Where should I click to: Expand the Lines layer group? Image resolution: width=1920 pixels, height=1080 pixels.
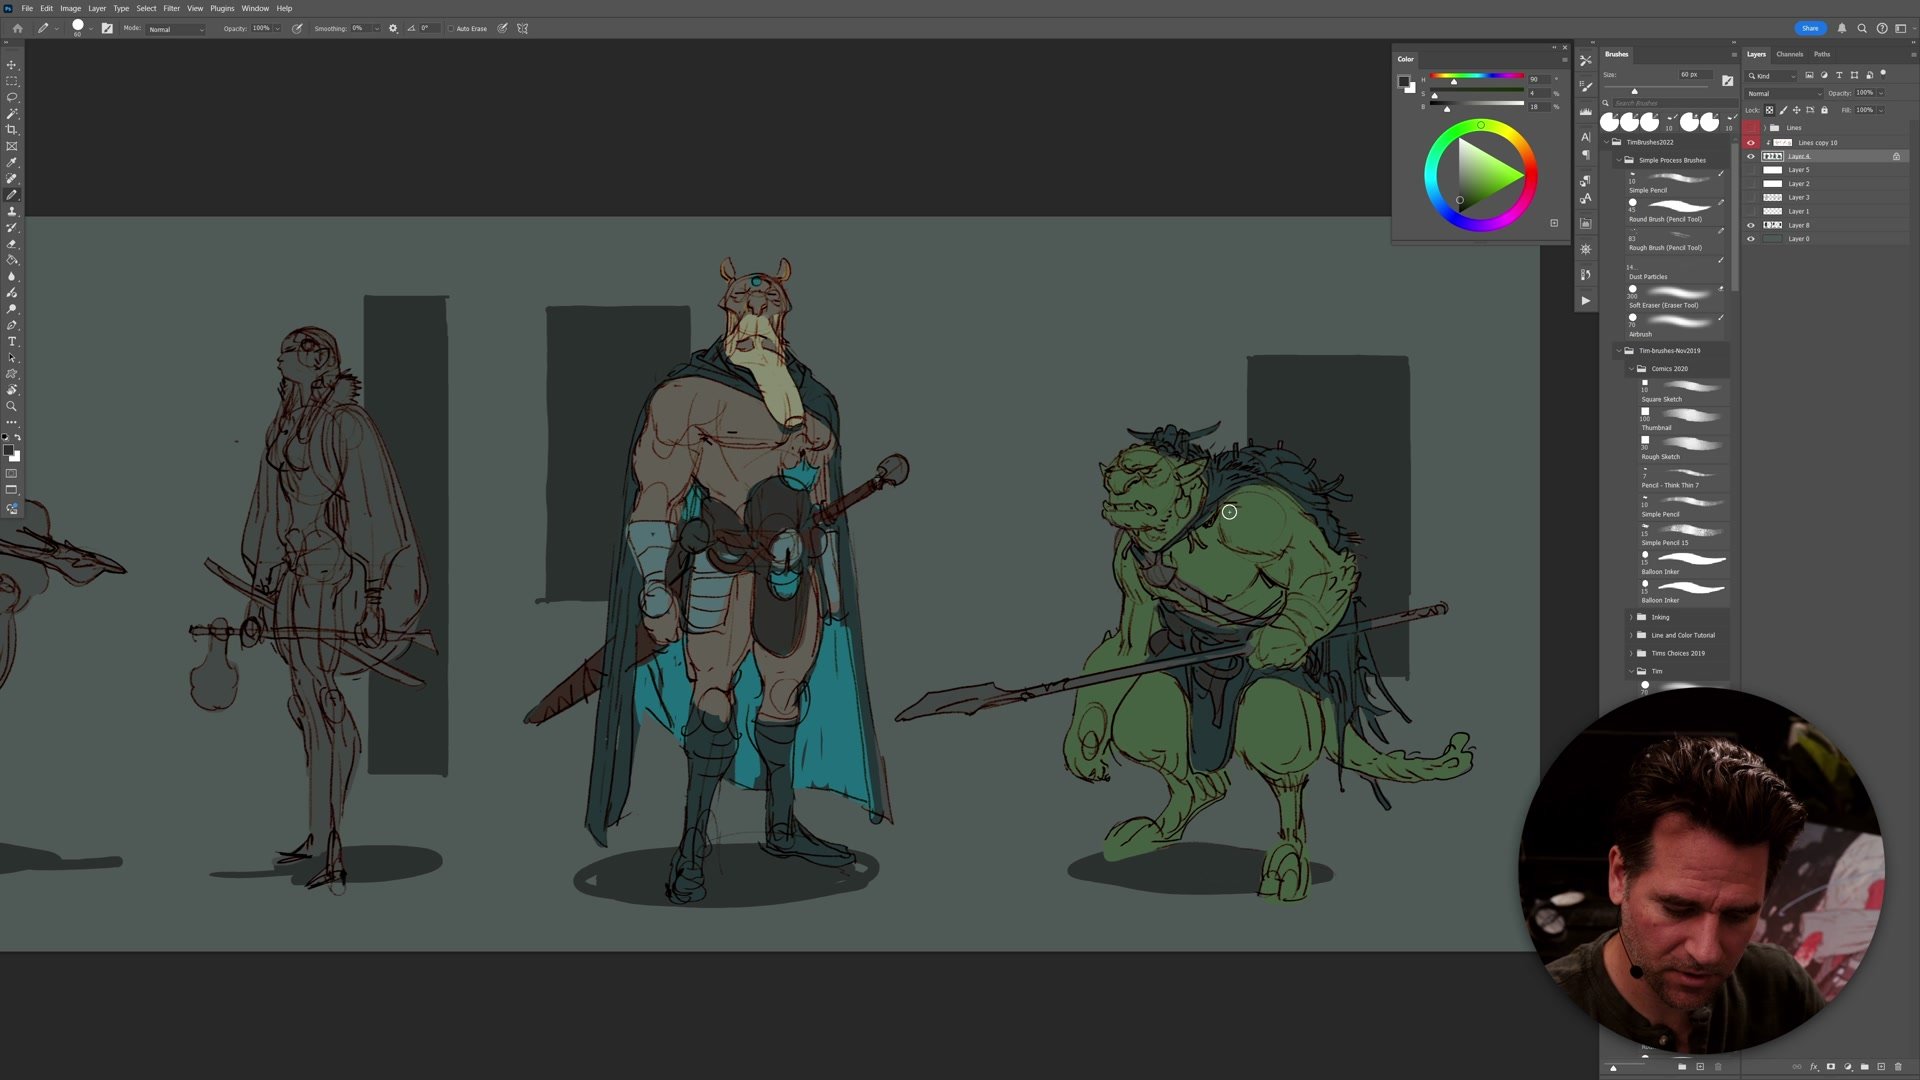pos(1765,128)
